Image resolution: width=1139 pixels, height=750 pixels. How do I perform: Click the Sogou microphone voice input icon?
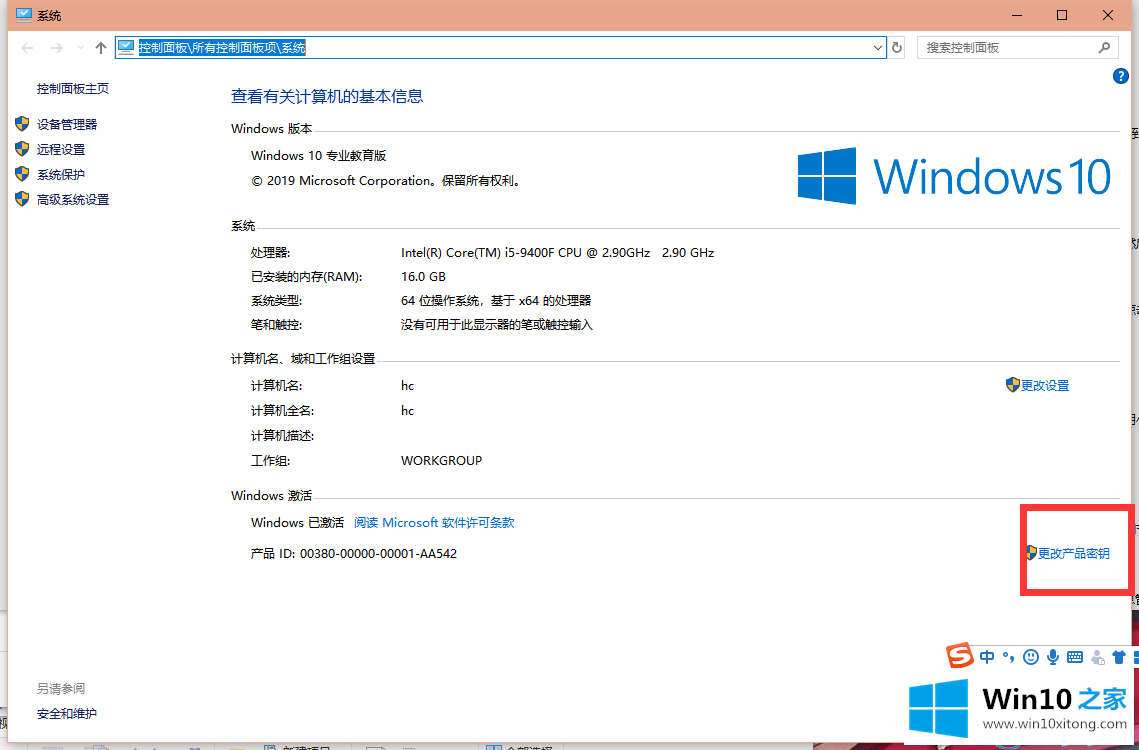coord(1053,657)
